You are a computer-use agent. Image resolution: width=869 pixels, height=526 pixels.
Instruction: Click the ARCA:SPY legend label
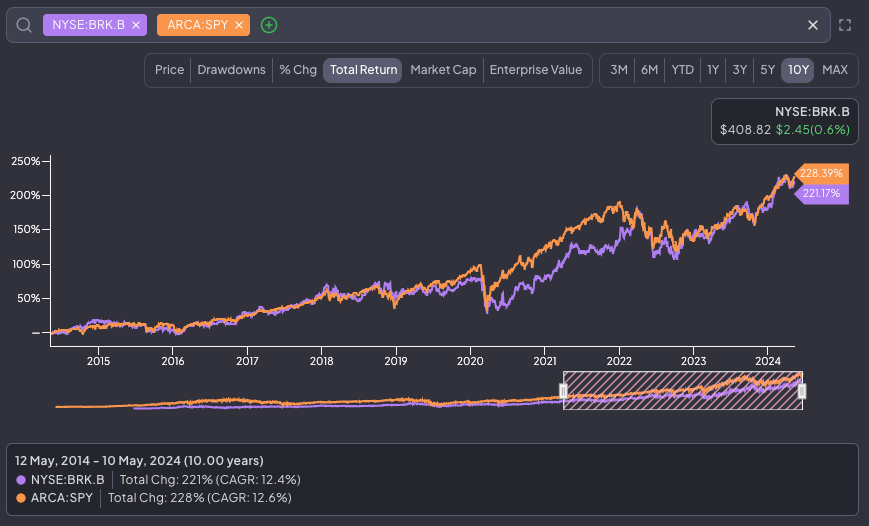62,498
